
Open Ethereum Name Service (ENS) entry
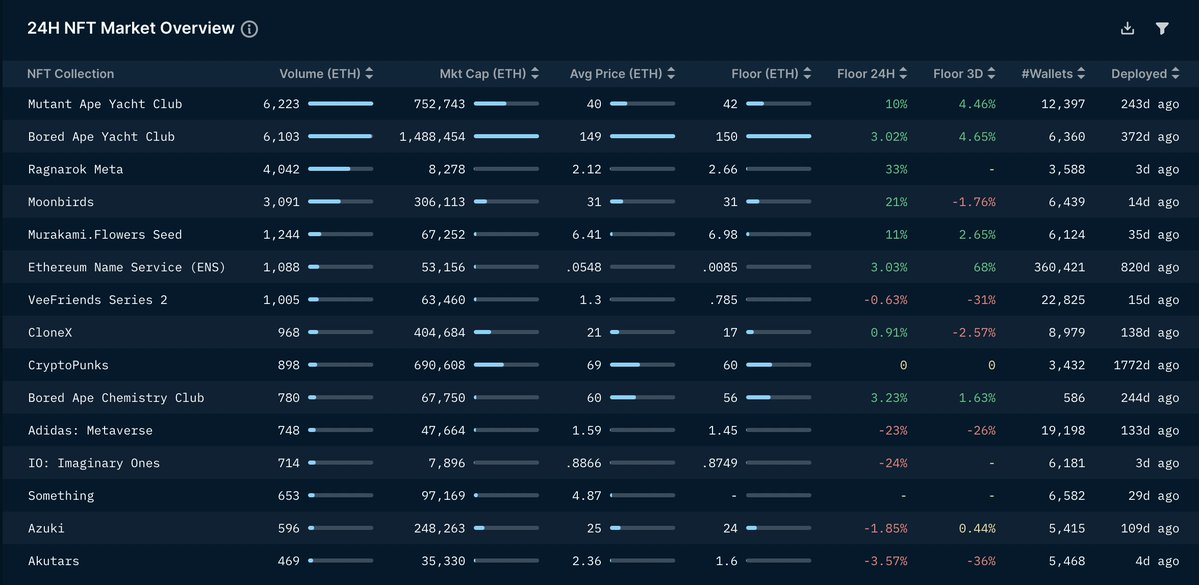(x=127, y=267)
